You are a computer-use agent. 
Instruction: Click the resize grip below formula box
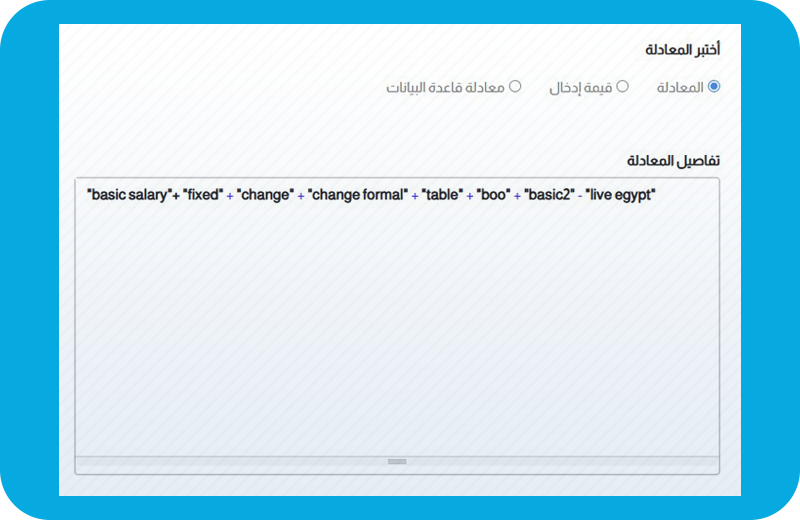[x=397, y=462]
